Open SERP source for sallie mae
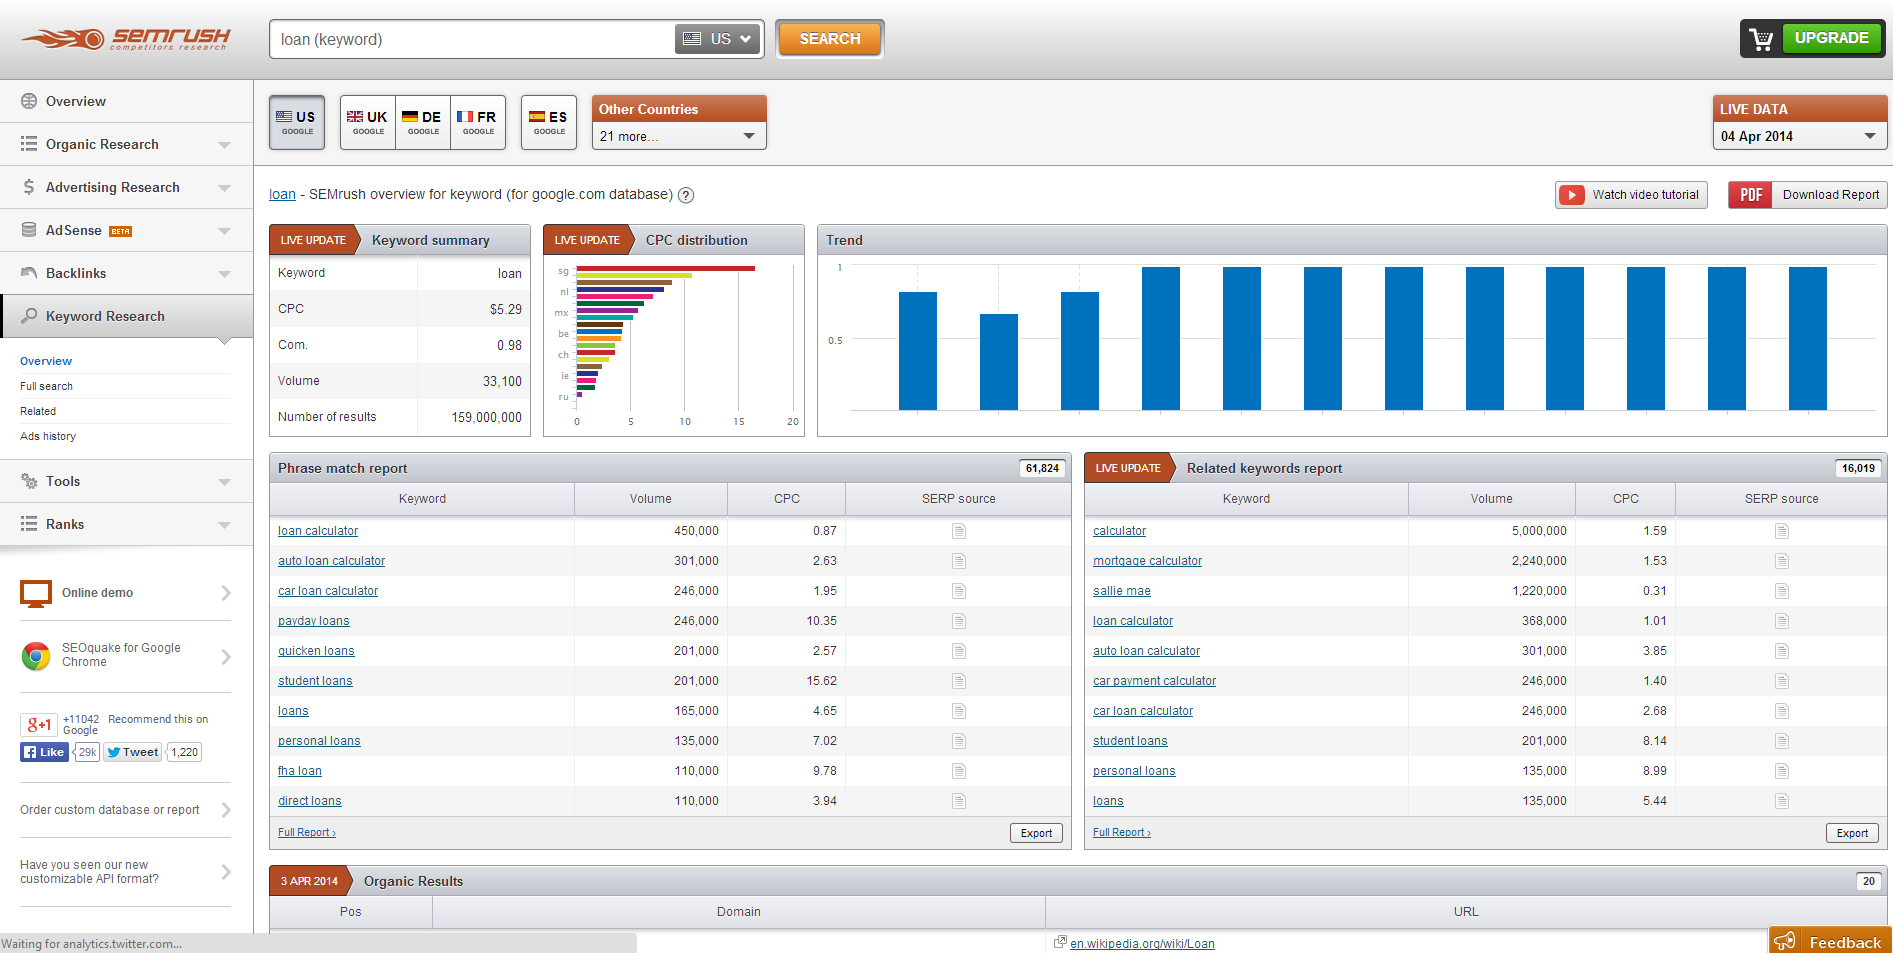 (1782, 591)
